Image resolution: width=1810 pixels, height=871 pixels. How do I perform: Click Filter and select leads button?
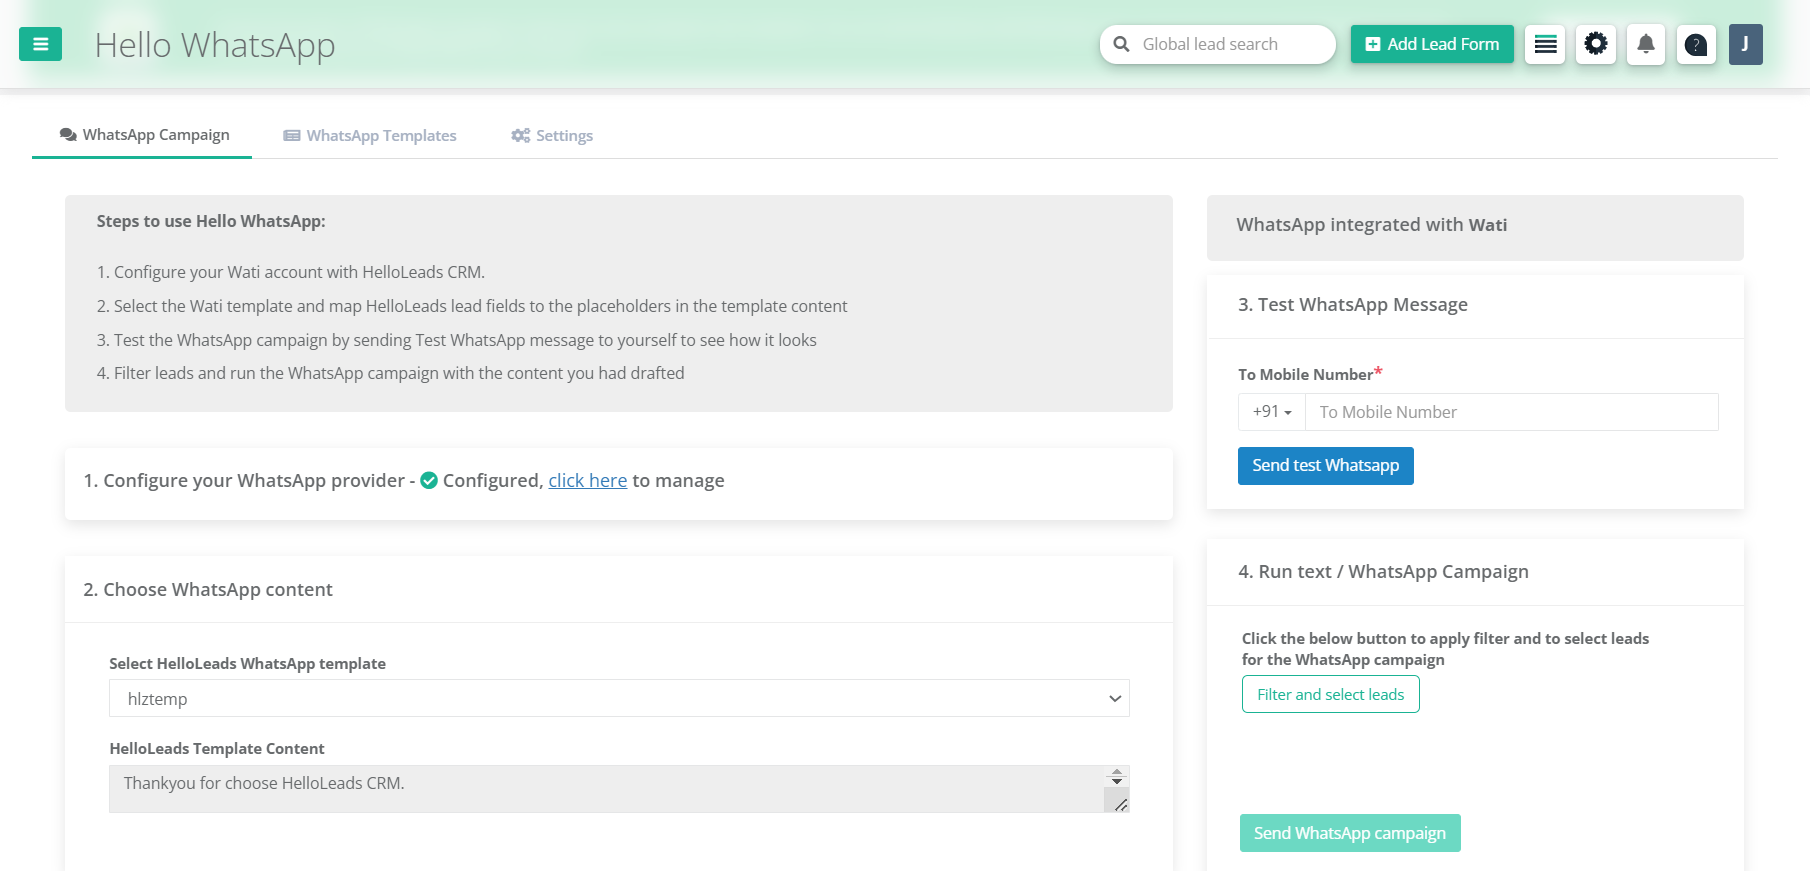tap(1331, 694)
